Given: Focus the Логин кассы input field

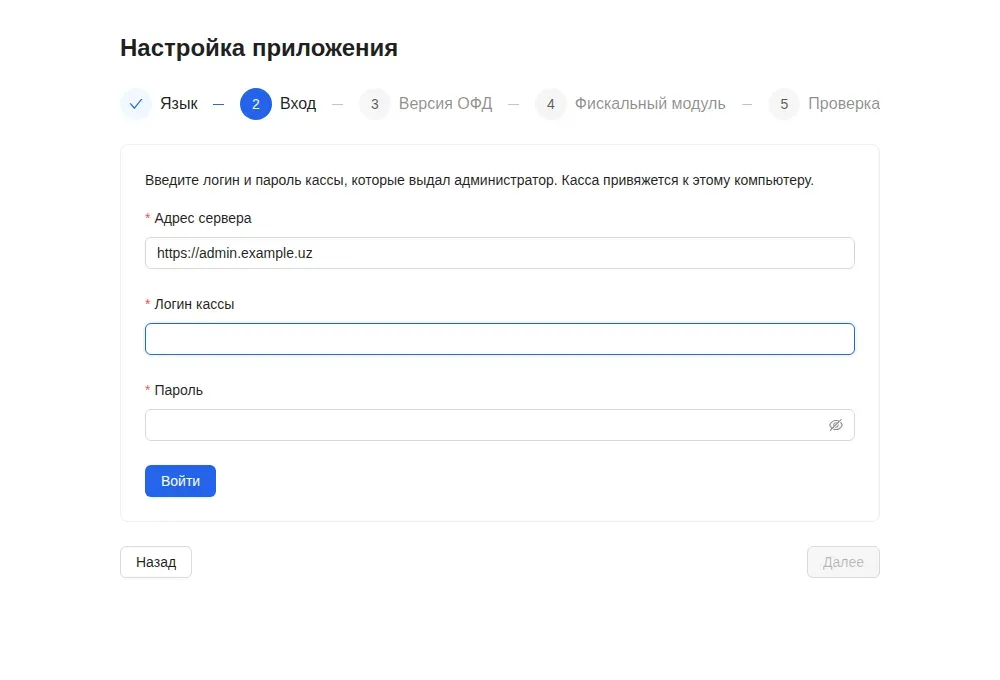Looking at the screenshot, I should pos(499,339).
